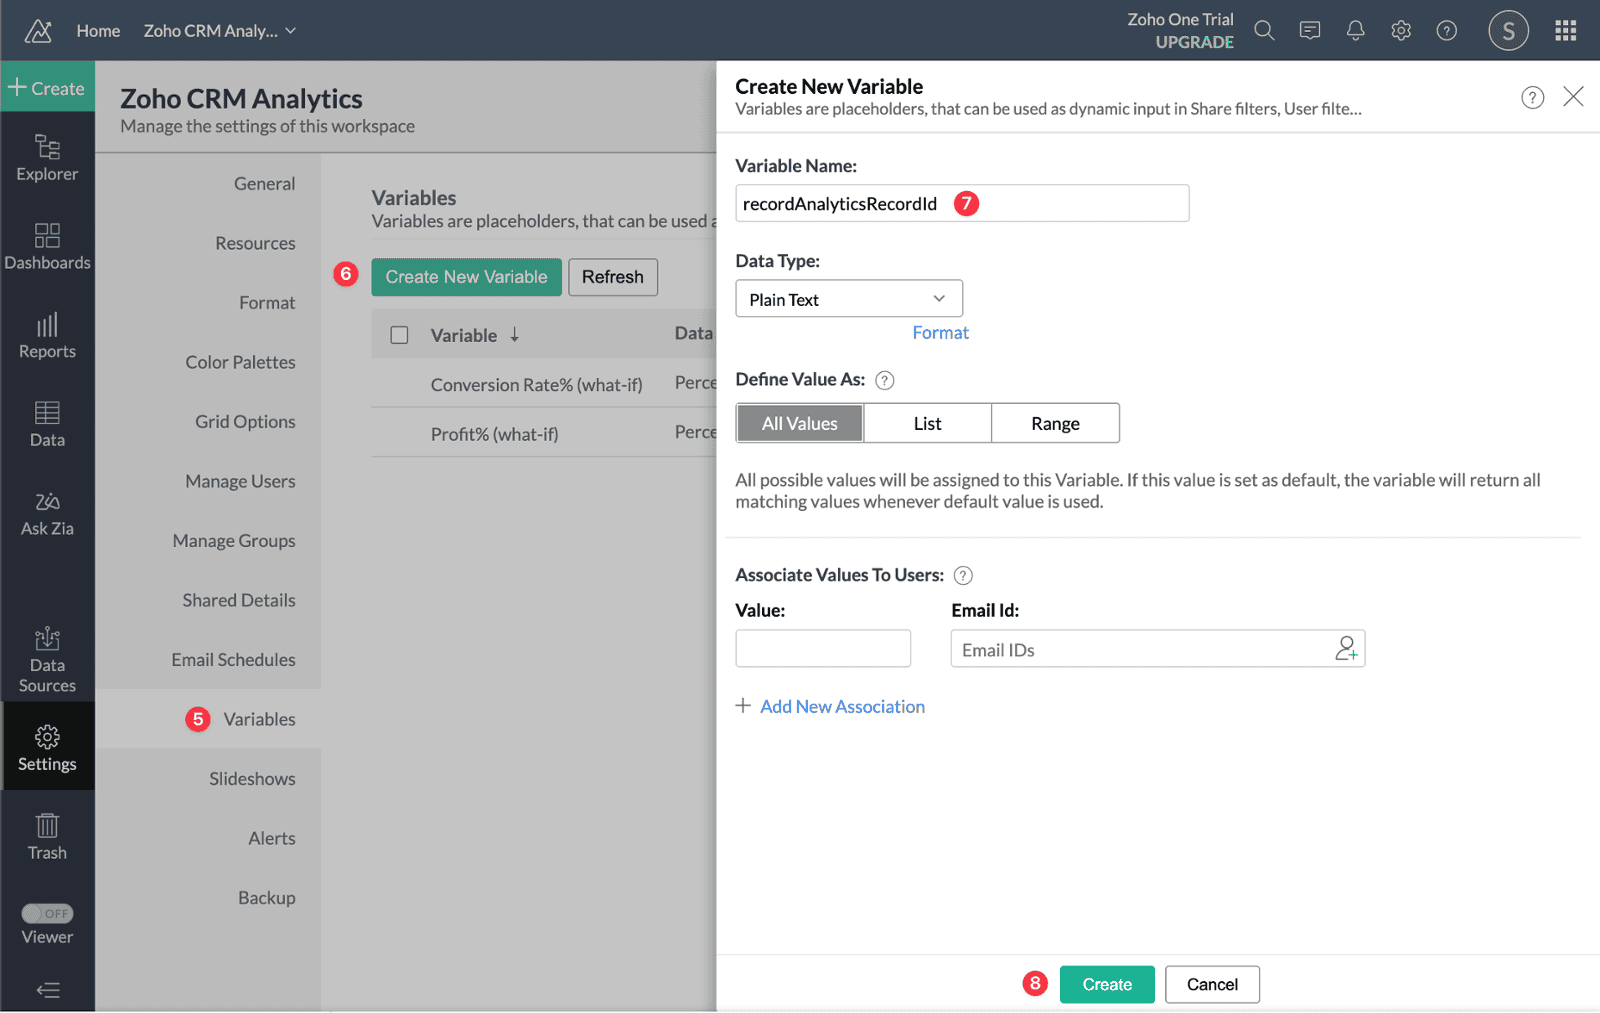Open the search magnifier in header

(1264, 31)
